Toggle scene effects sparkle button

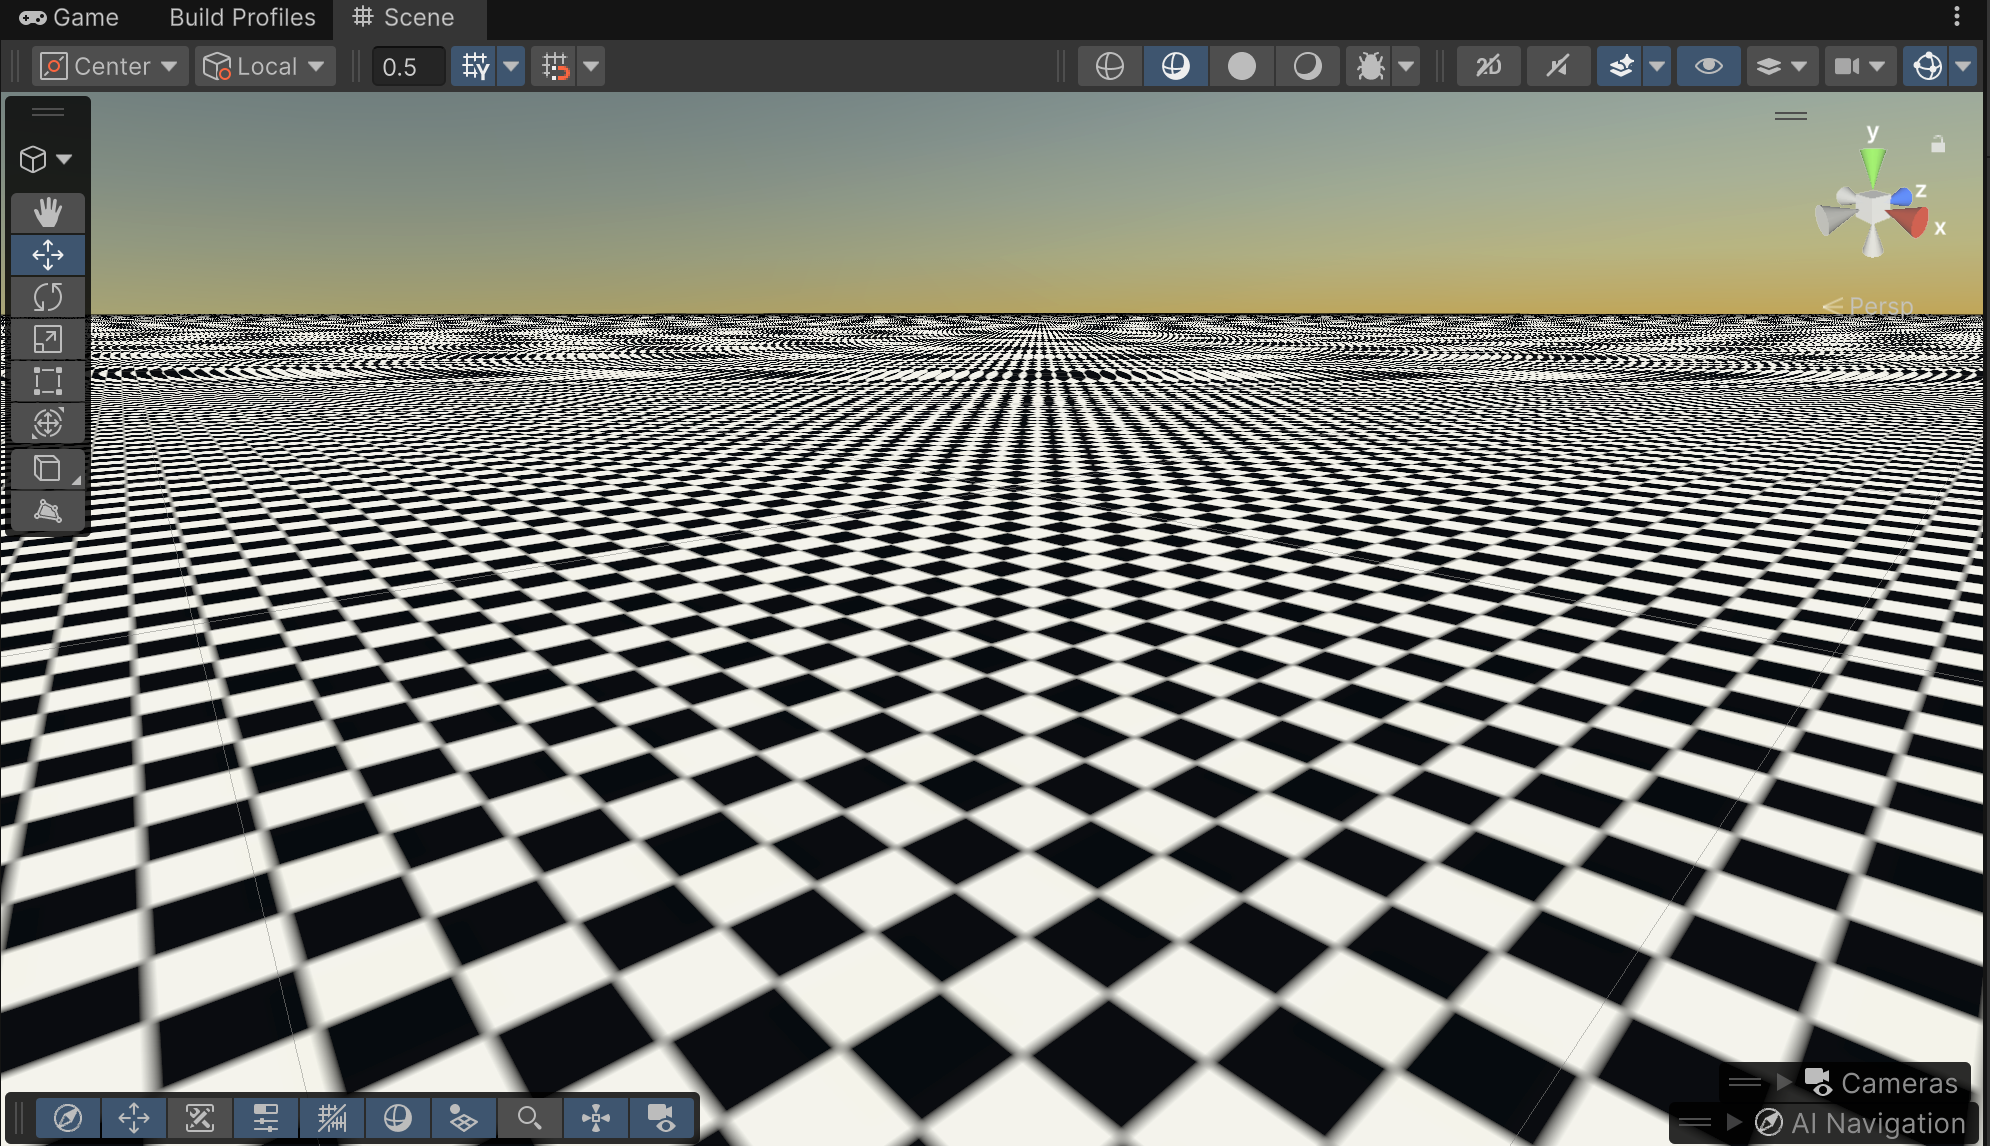1620,66
